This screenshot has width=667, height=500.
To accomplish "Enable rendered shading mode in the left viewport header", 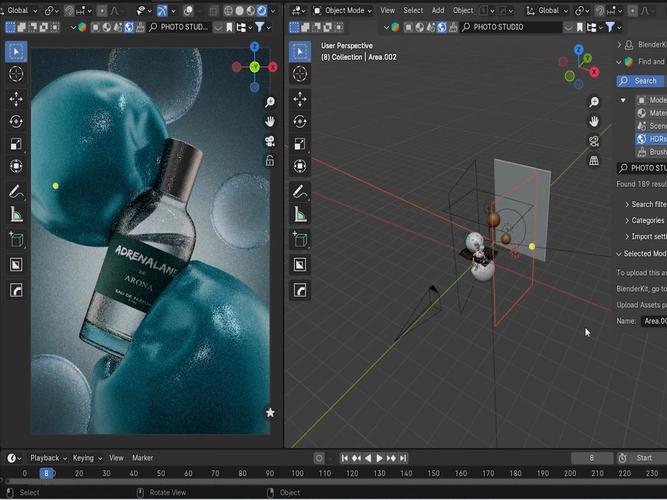I will (x=262, y=10).
